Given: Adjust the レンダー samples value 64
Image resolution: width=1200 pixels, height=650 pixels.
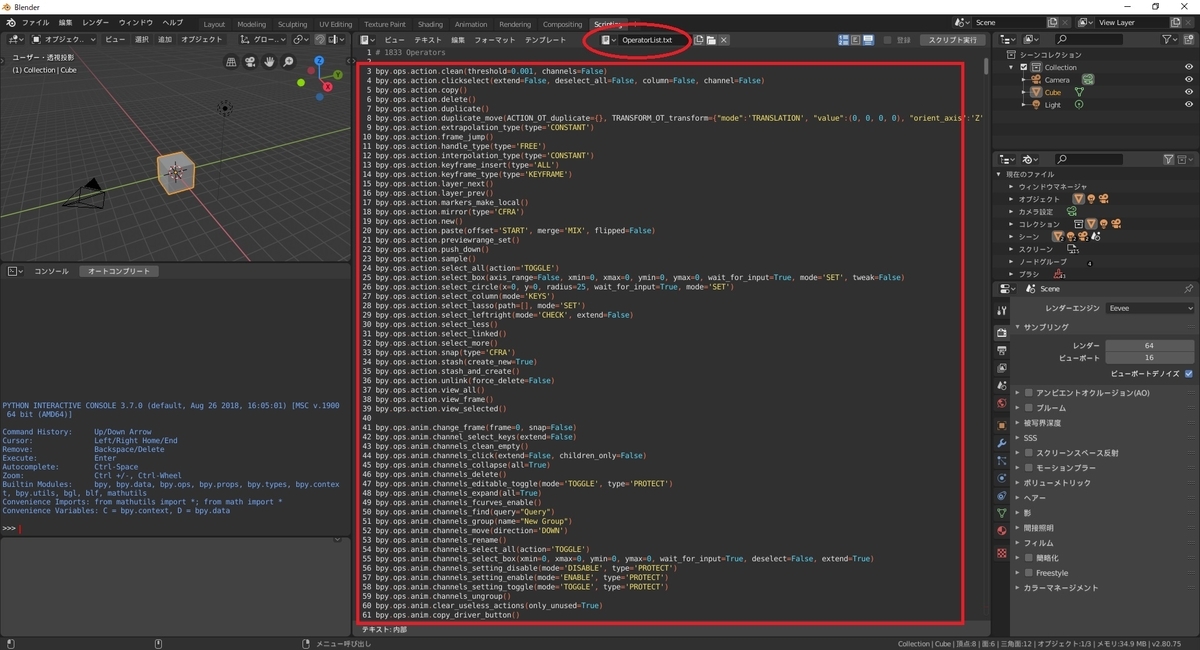Looking at the screenshot, I should [1149, 345].
